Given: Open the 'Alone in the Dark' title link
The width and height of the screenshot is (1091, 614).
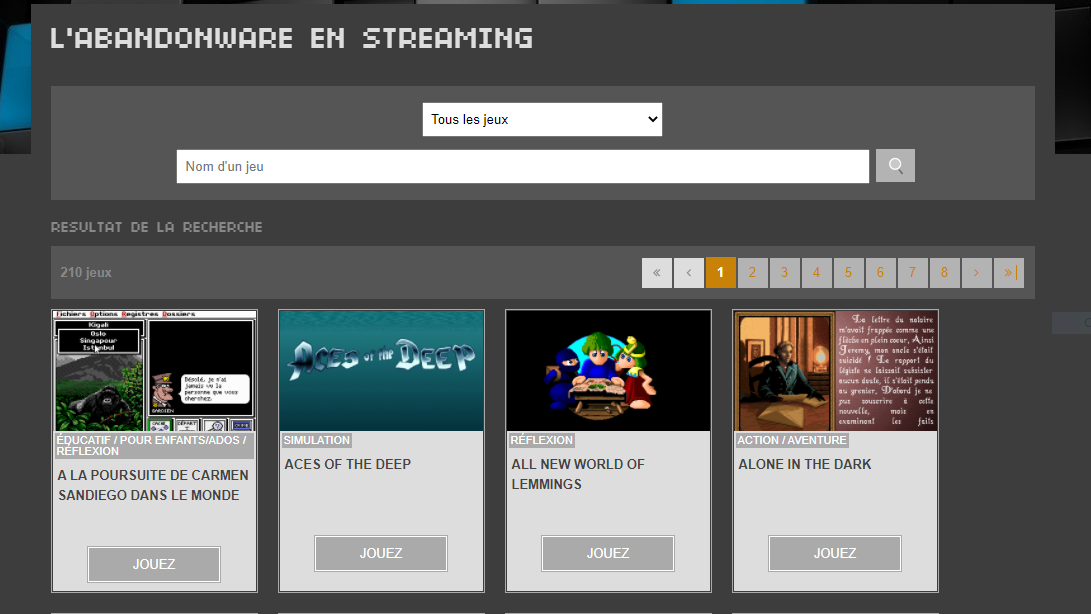Looking at the screenshot, I should [x=804, y=464].
